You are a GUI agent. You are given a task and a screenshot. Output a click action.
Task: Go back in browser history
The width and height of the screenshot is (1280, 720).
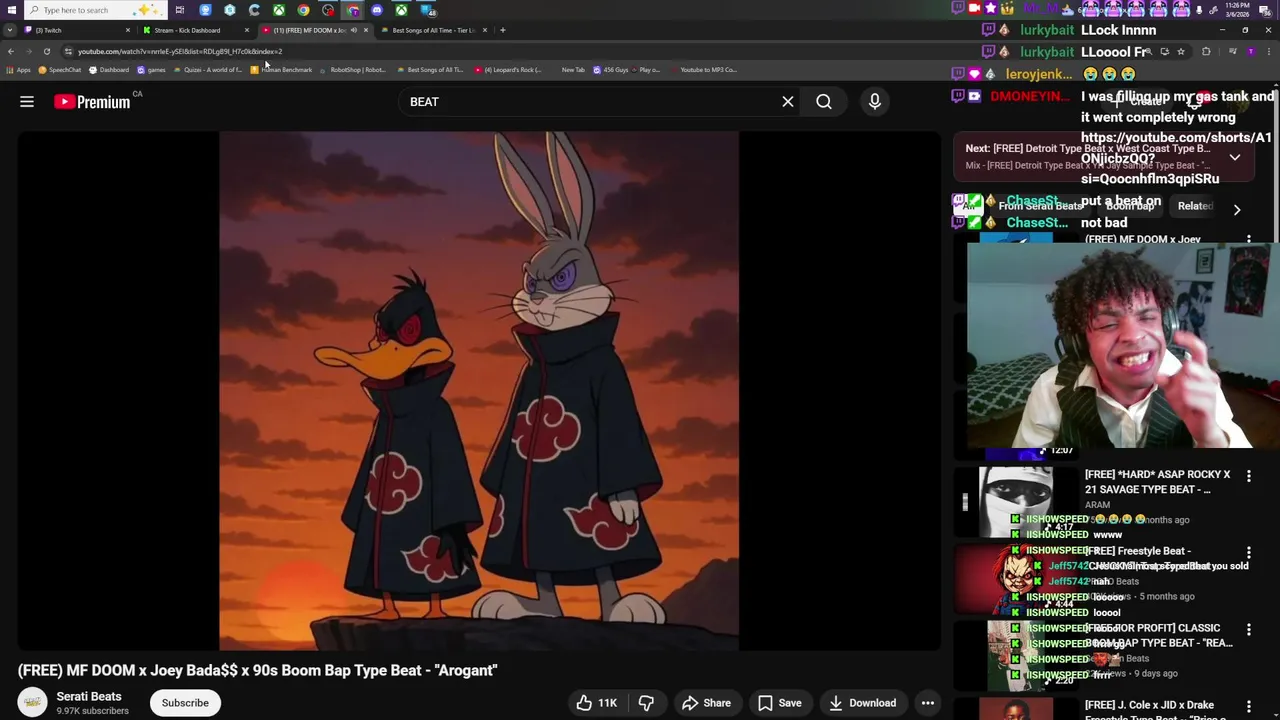(x=11, y=51)
